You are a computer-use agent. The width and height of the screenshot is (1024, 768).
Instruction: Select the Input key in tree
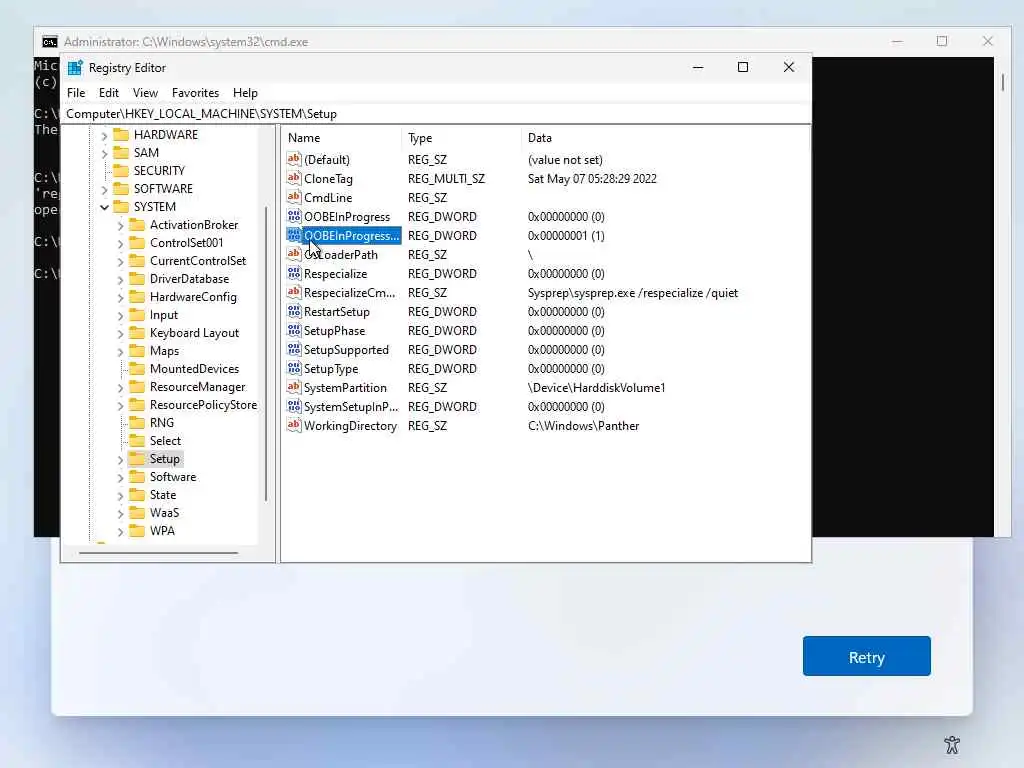pyautogui.click(x=164, y=315)
